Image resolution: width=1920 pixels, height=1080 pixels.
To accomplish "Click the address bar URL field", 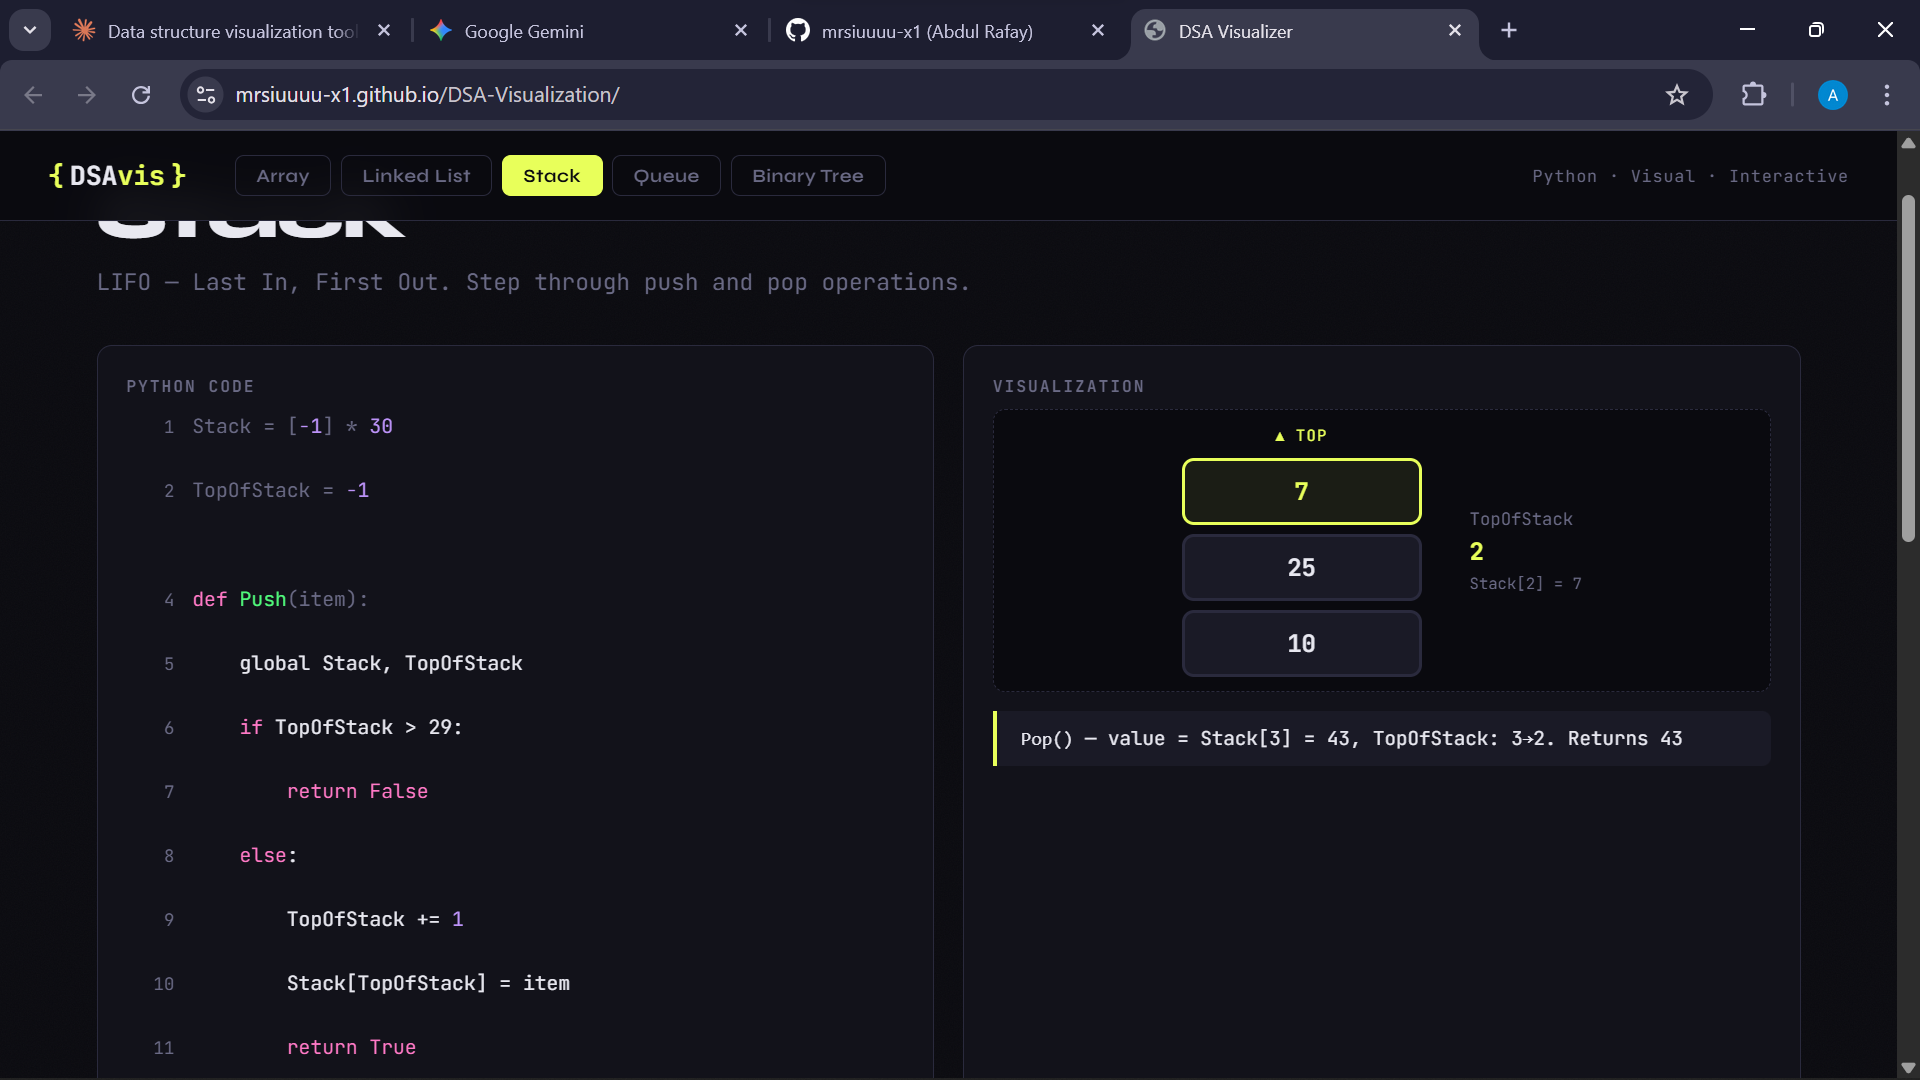I will tap(900, 95).
